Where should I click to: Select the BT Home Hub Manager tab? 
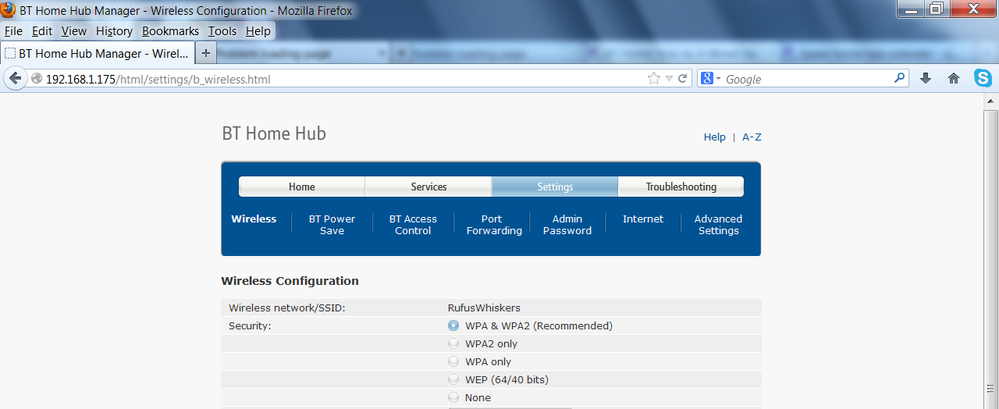pos(96,54)
